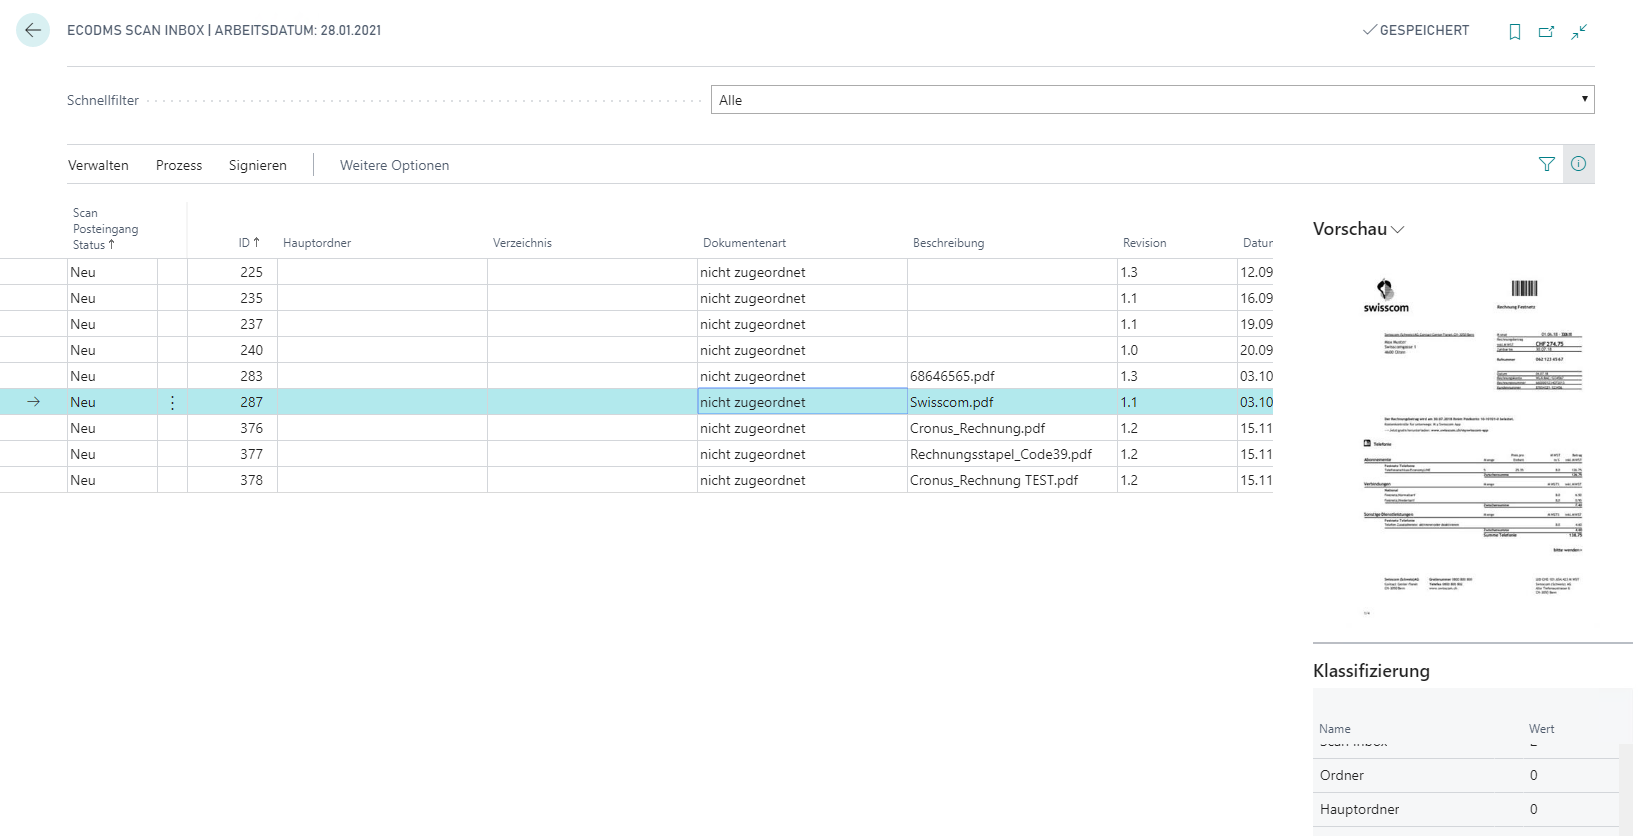Click the bookmark icon
This screenshot has width=1638, height=836.
coord(1515,32)
